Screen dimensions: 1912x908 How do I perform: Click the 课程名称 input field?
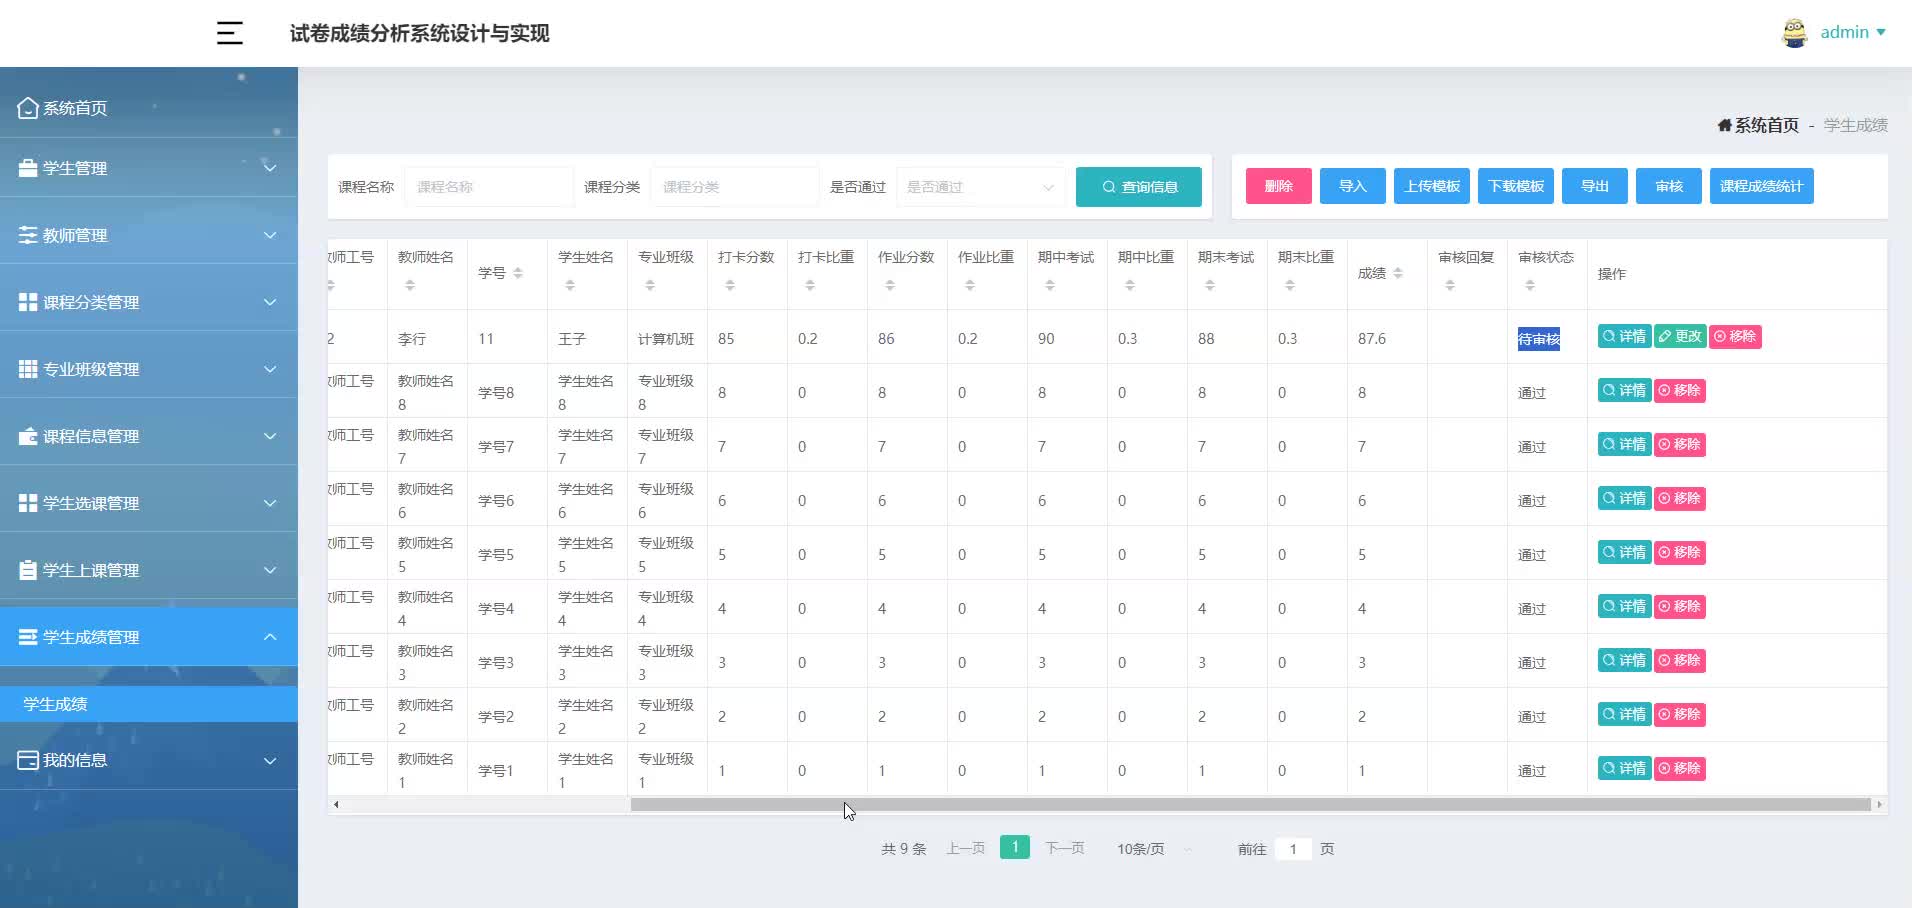coord(487,186)
